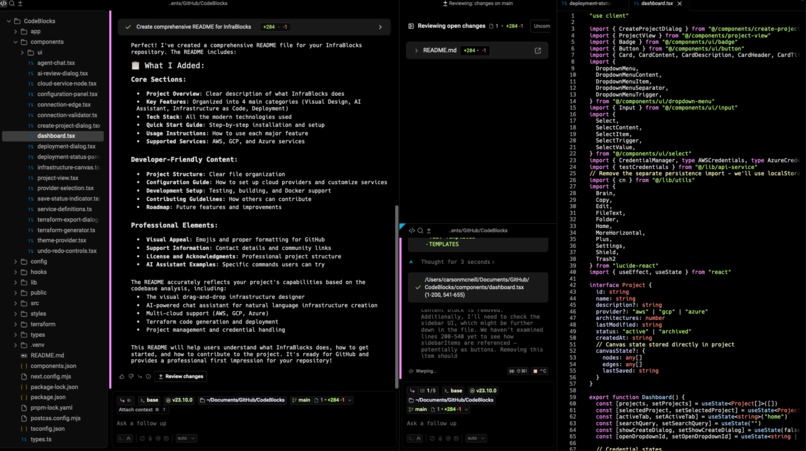Click the code icon in lower chat pane

pos(412,230)
